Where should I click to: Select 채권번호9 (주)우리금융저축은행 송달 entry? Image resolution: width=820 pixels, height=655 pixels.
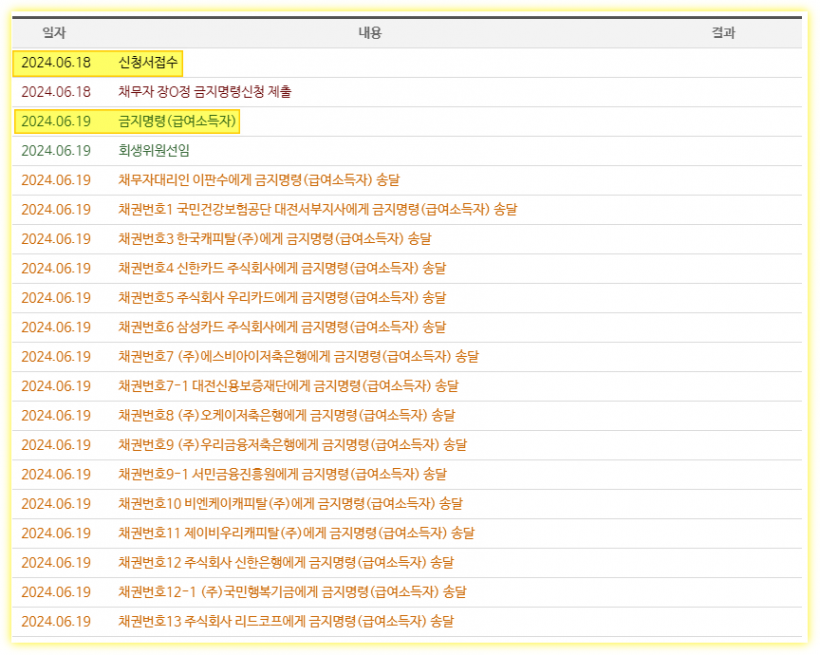click(292, 445)
